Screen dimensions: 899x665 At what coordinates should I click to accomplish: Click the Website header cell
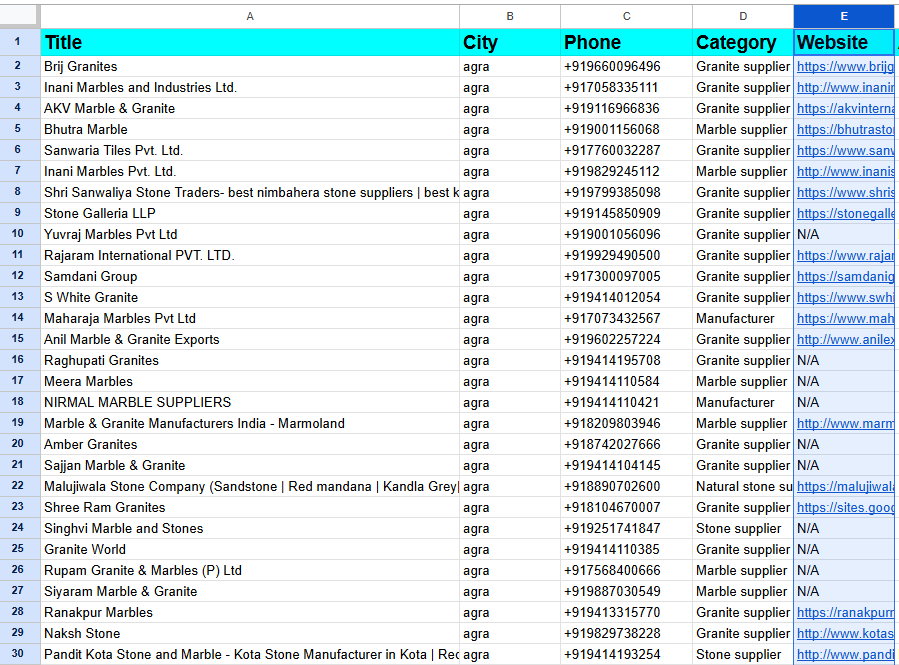[x=844, y=42]
